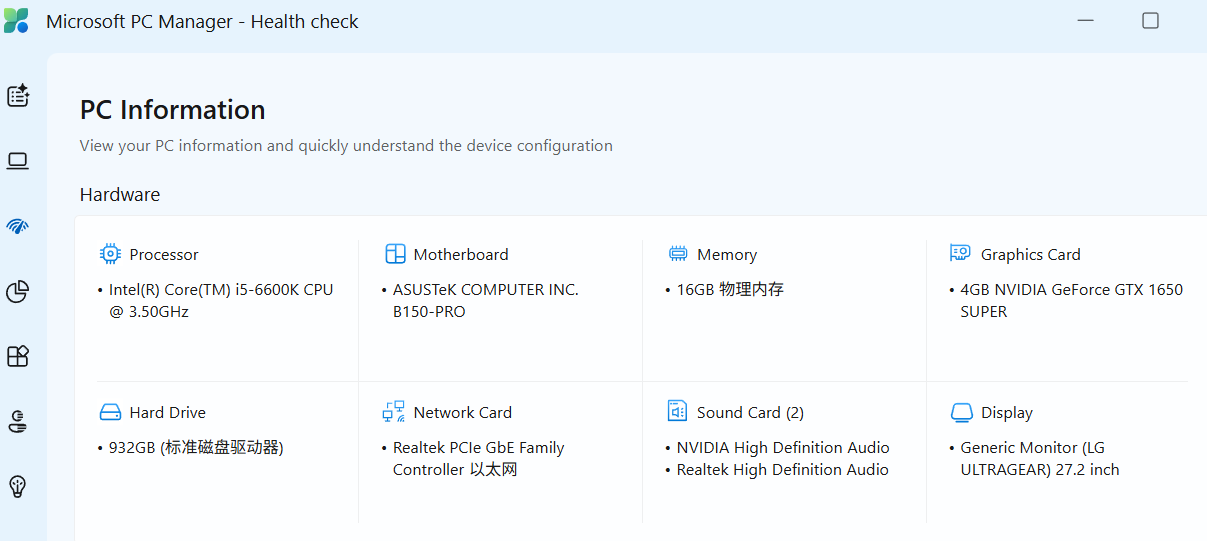Click the Processor label

[x=164, y=255]
